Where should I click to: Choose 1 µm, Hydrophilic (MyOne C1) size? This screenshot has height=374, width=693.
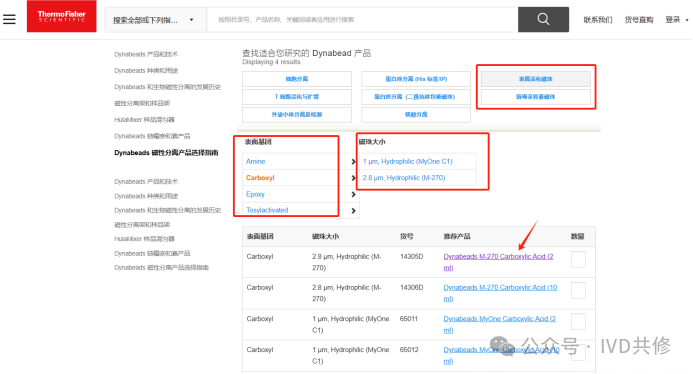pos(407,161)
